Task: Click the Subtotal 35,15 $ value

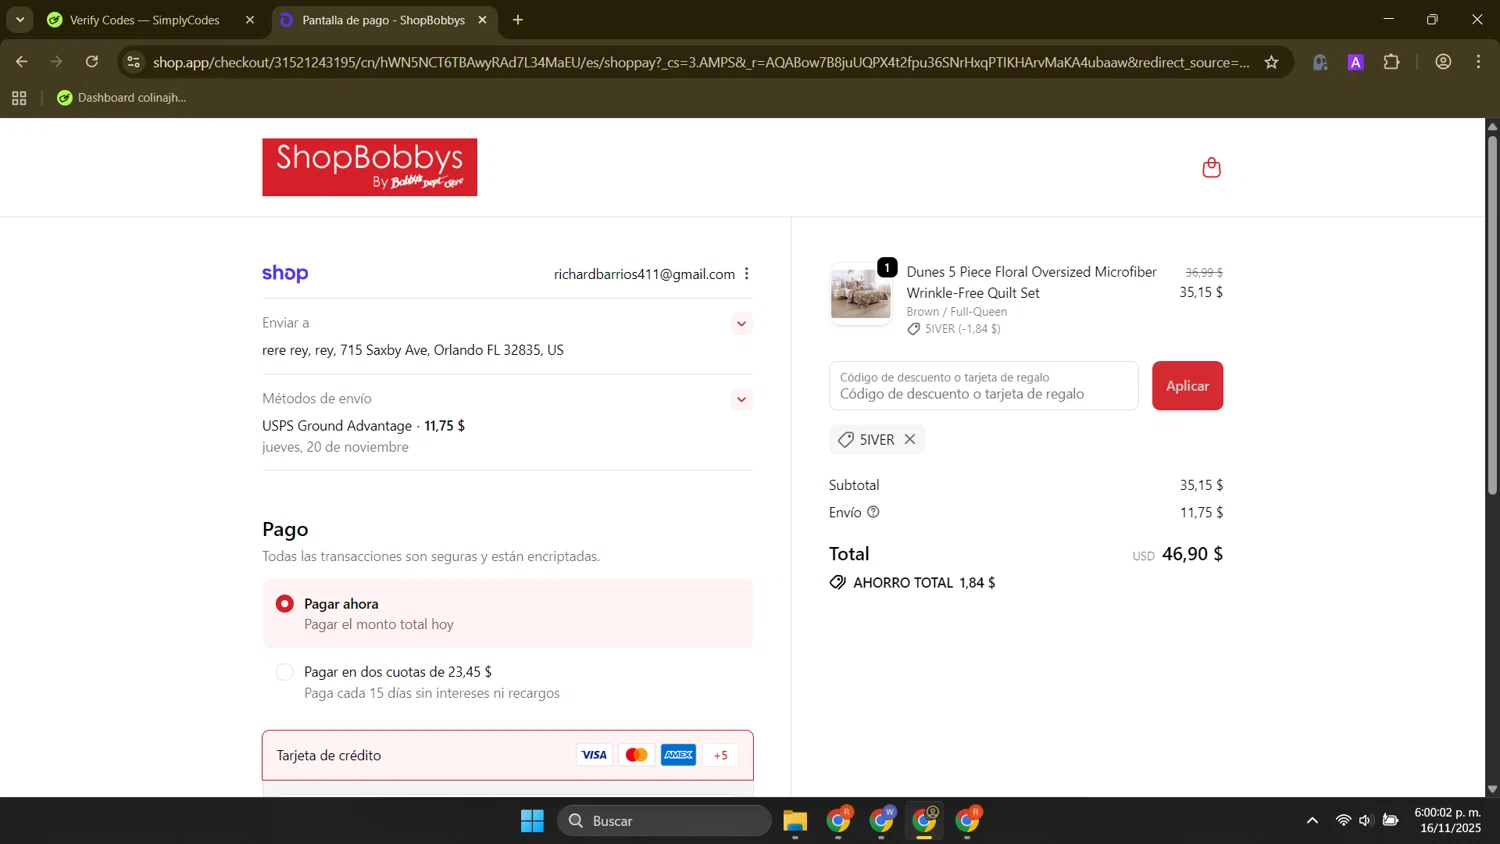Action: [1201, 485]
